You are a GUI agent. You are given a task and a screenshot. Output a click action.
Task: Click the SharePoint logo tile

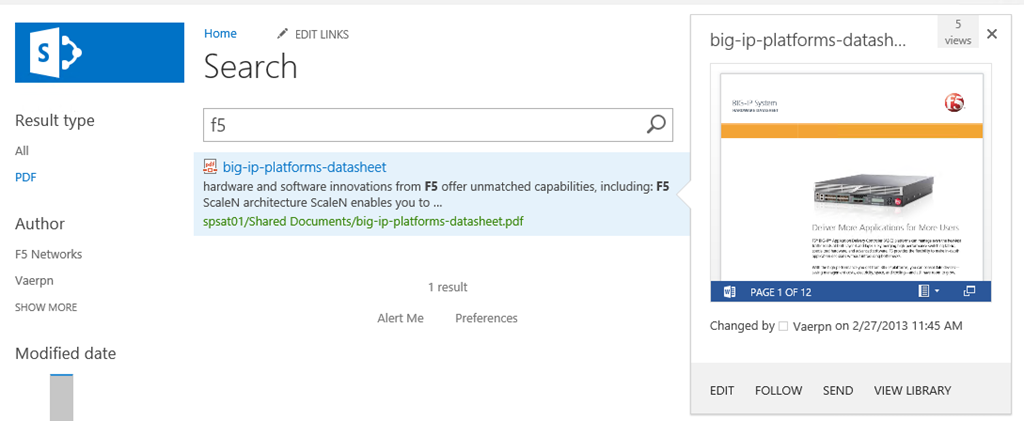99,53
